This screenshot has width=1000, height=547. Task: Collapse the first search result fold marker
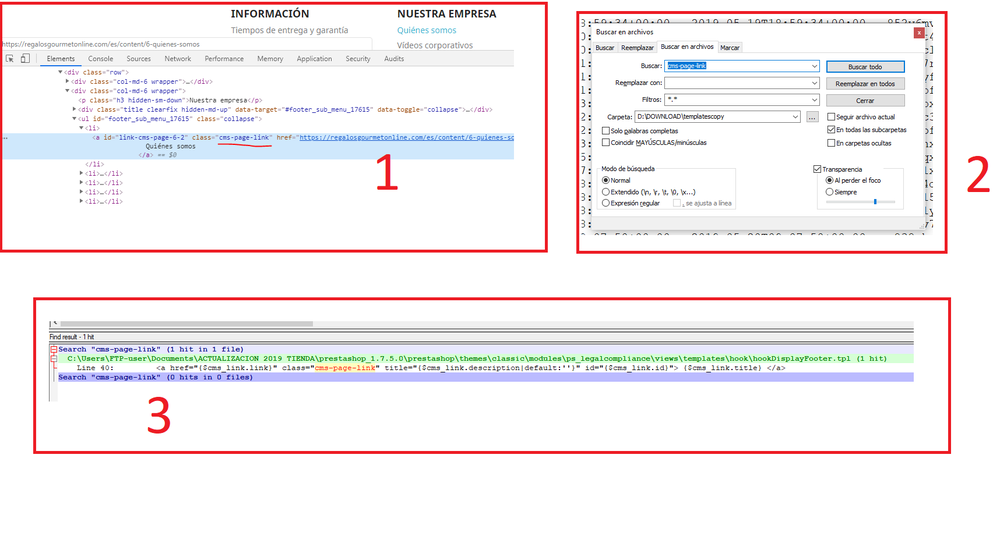(54, 349)
